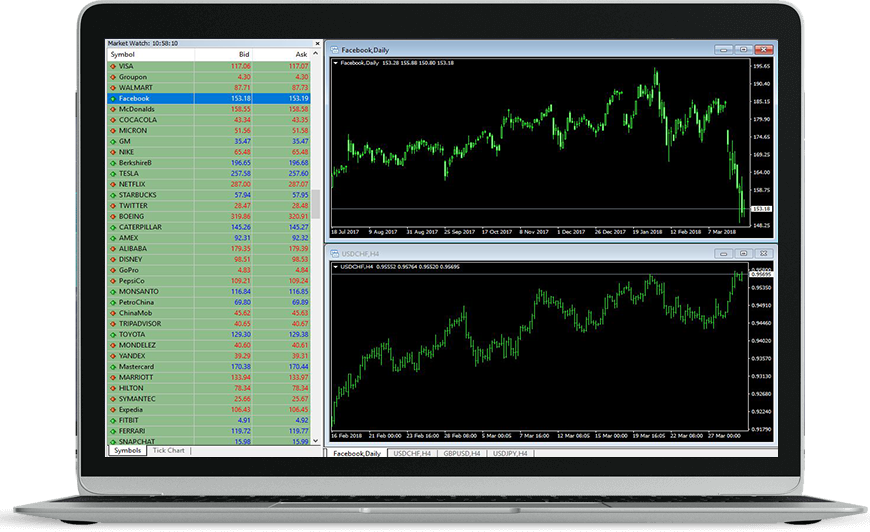The height and width of the screenshot is (532, 870).
Task: Click NETFLIX bid price 287.00
Action: (x=240, y=184)
